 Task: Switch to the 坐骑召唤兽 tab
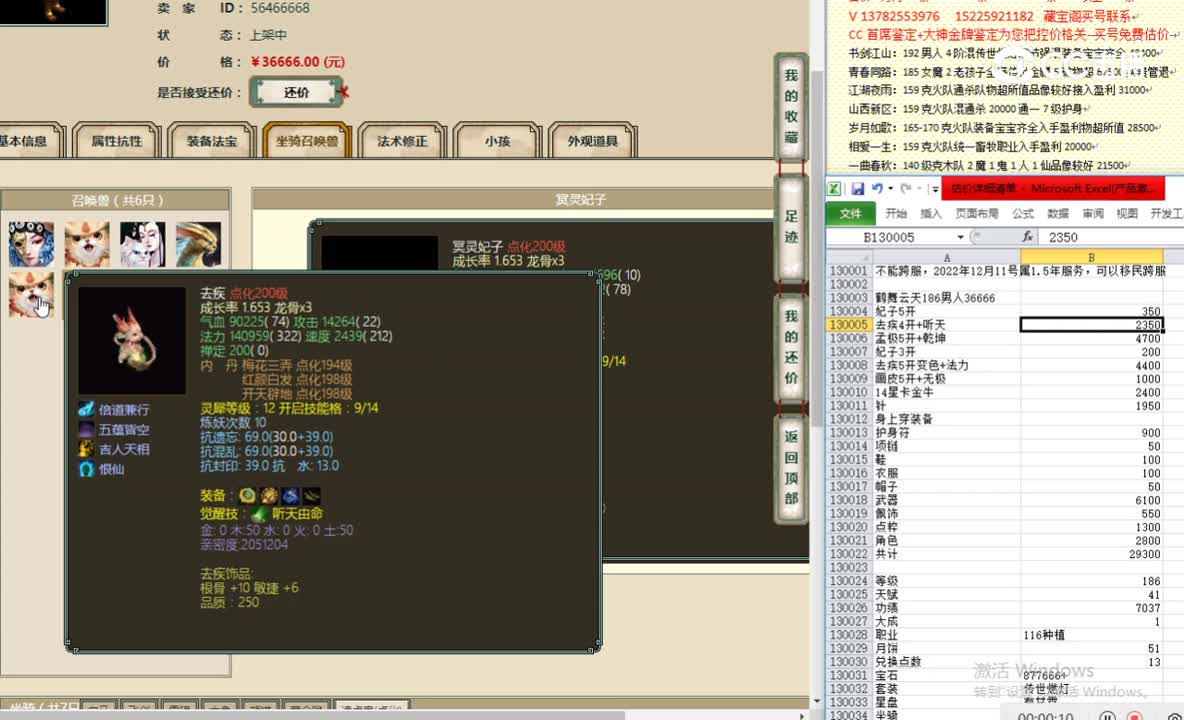[x=307, y=140]
